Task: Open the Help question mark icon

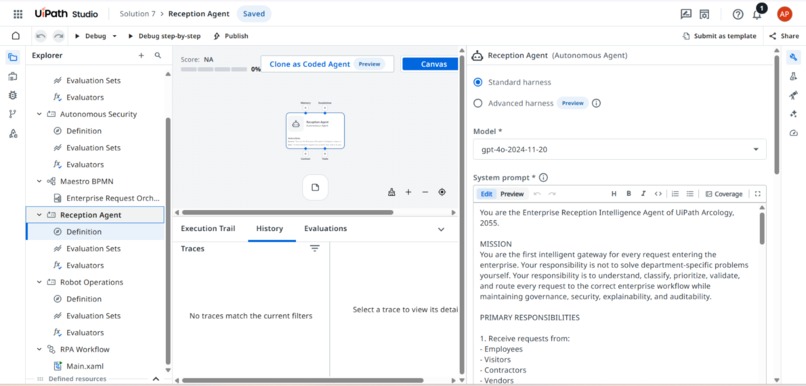Action: [x=738, y=14]
